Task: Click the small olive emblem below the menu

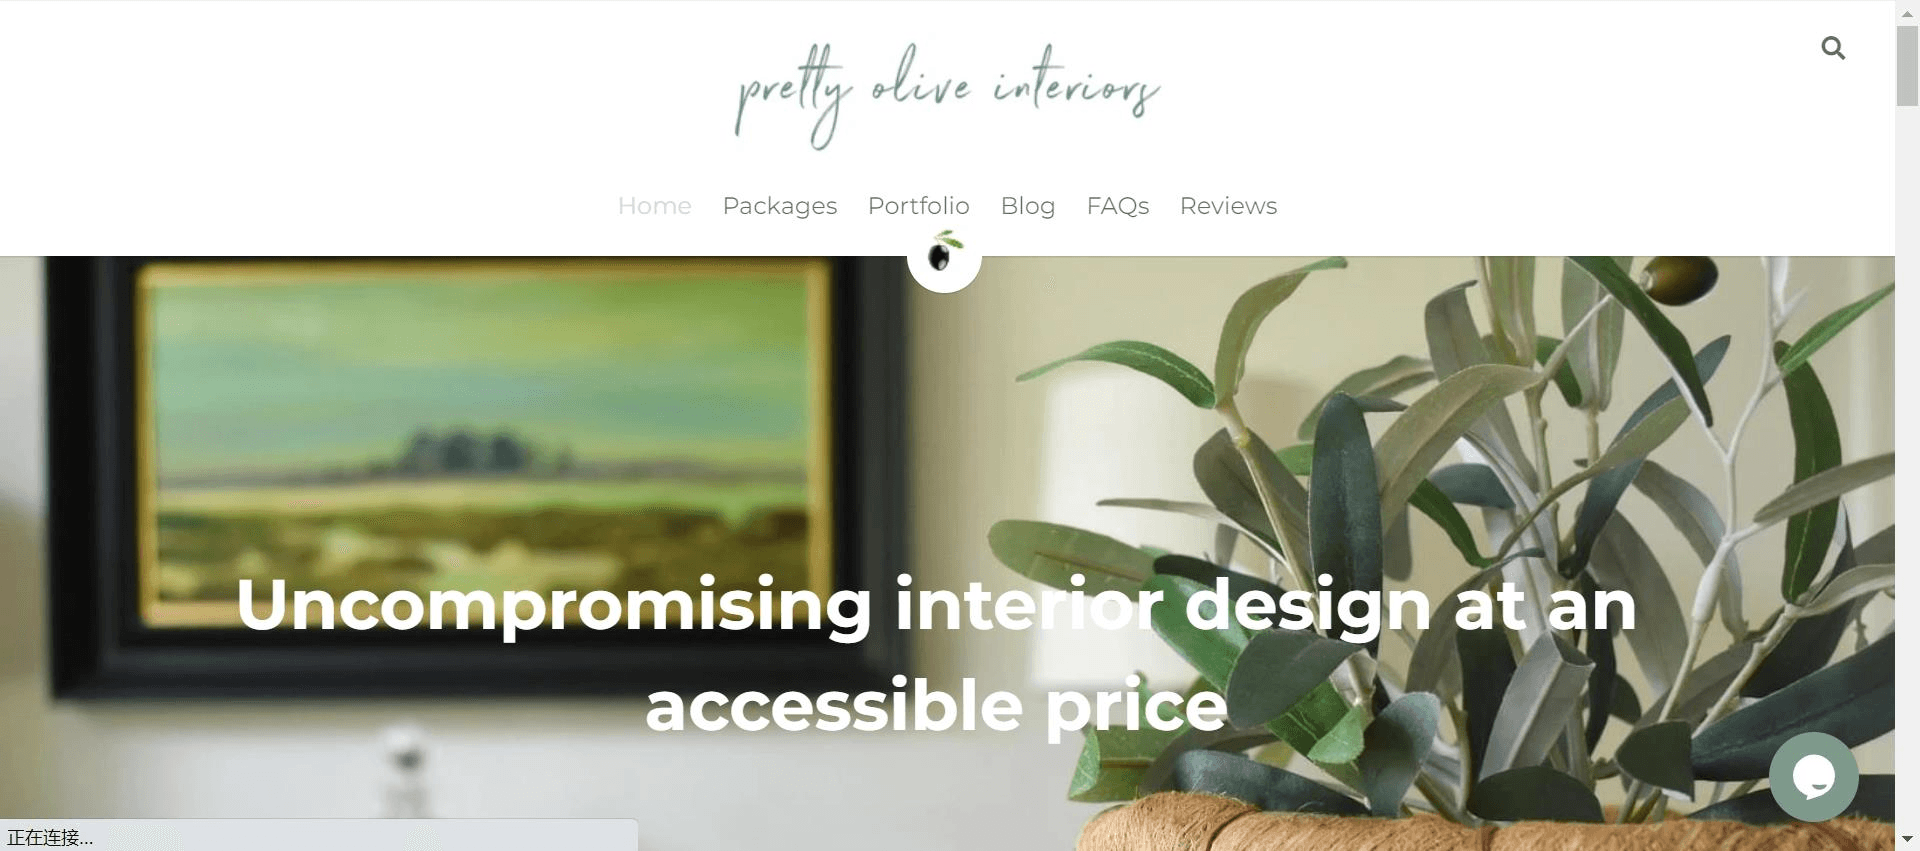Action: 944,257
